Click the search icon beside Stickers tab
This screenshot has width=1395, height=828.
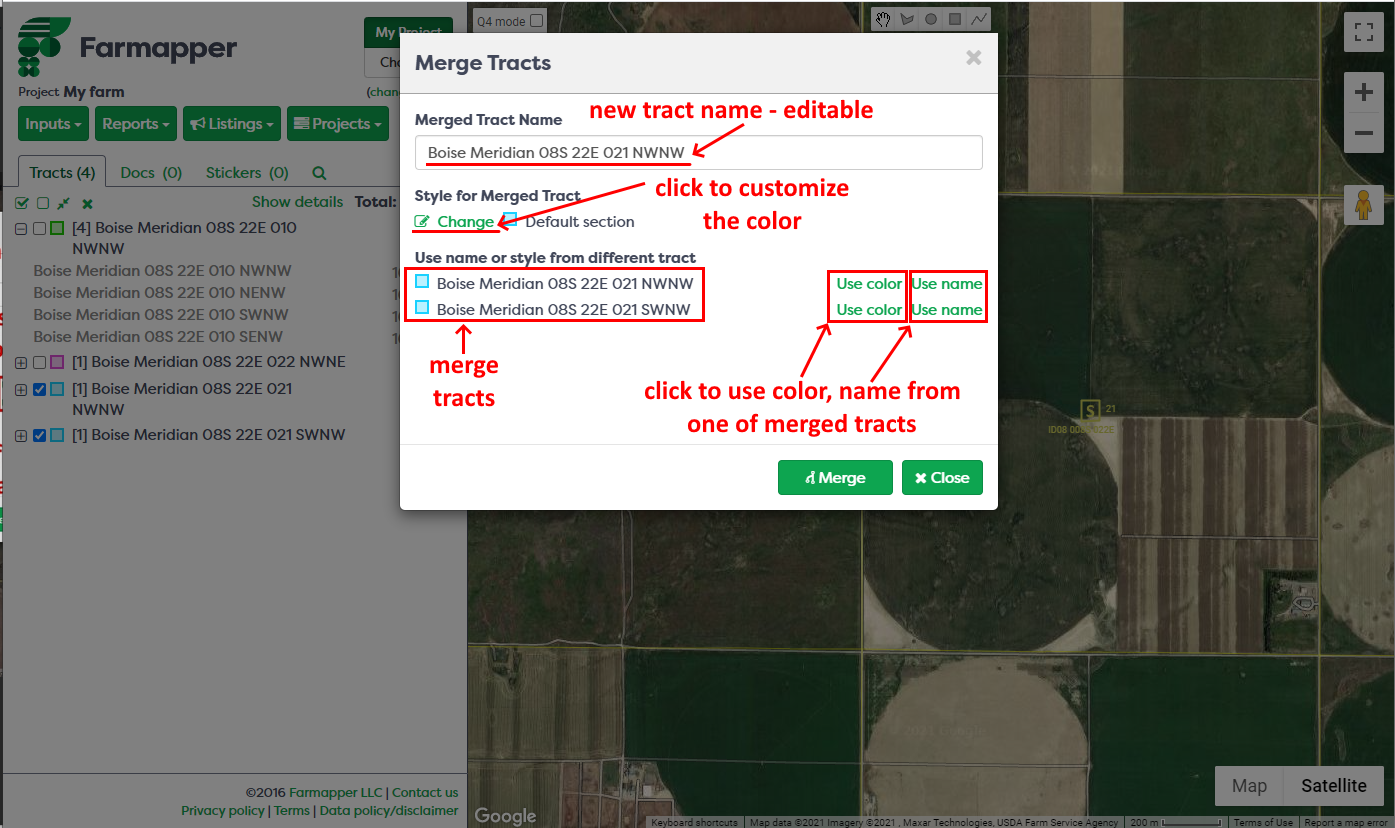(x=319, y=173)
